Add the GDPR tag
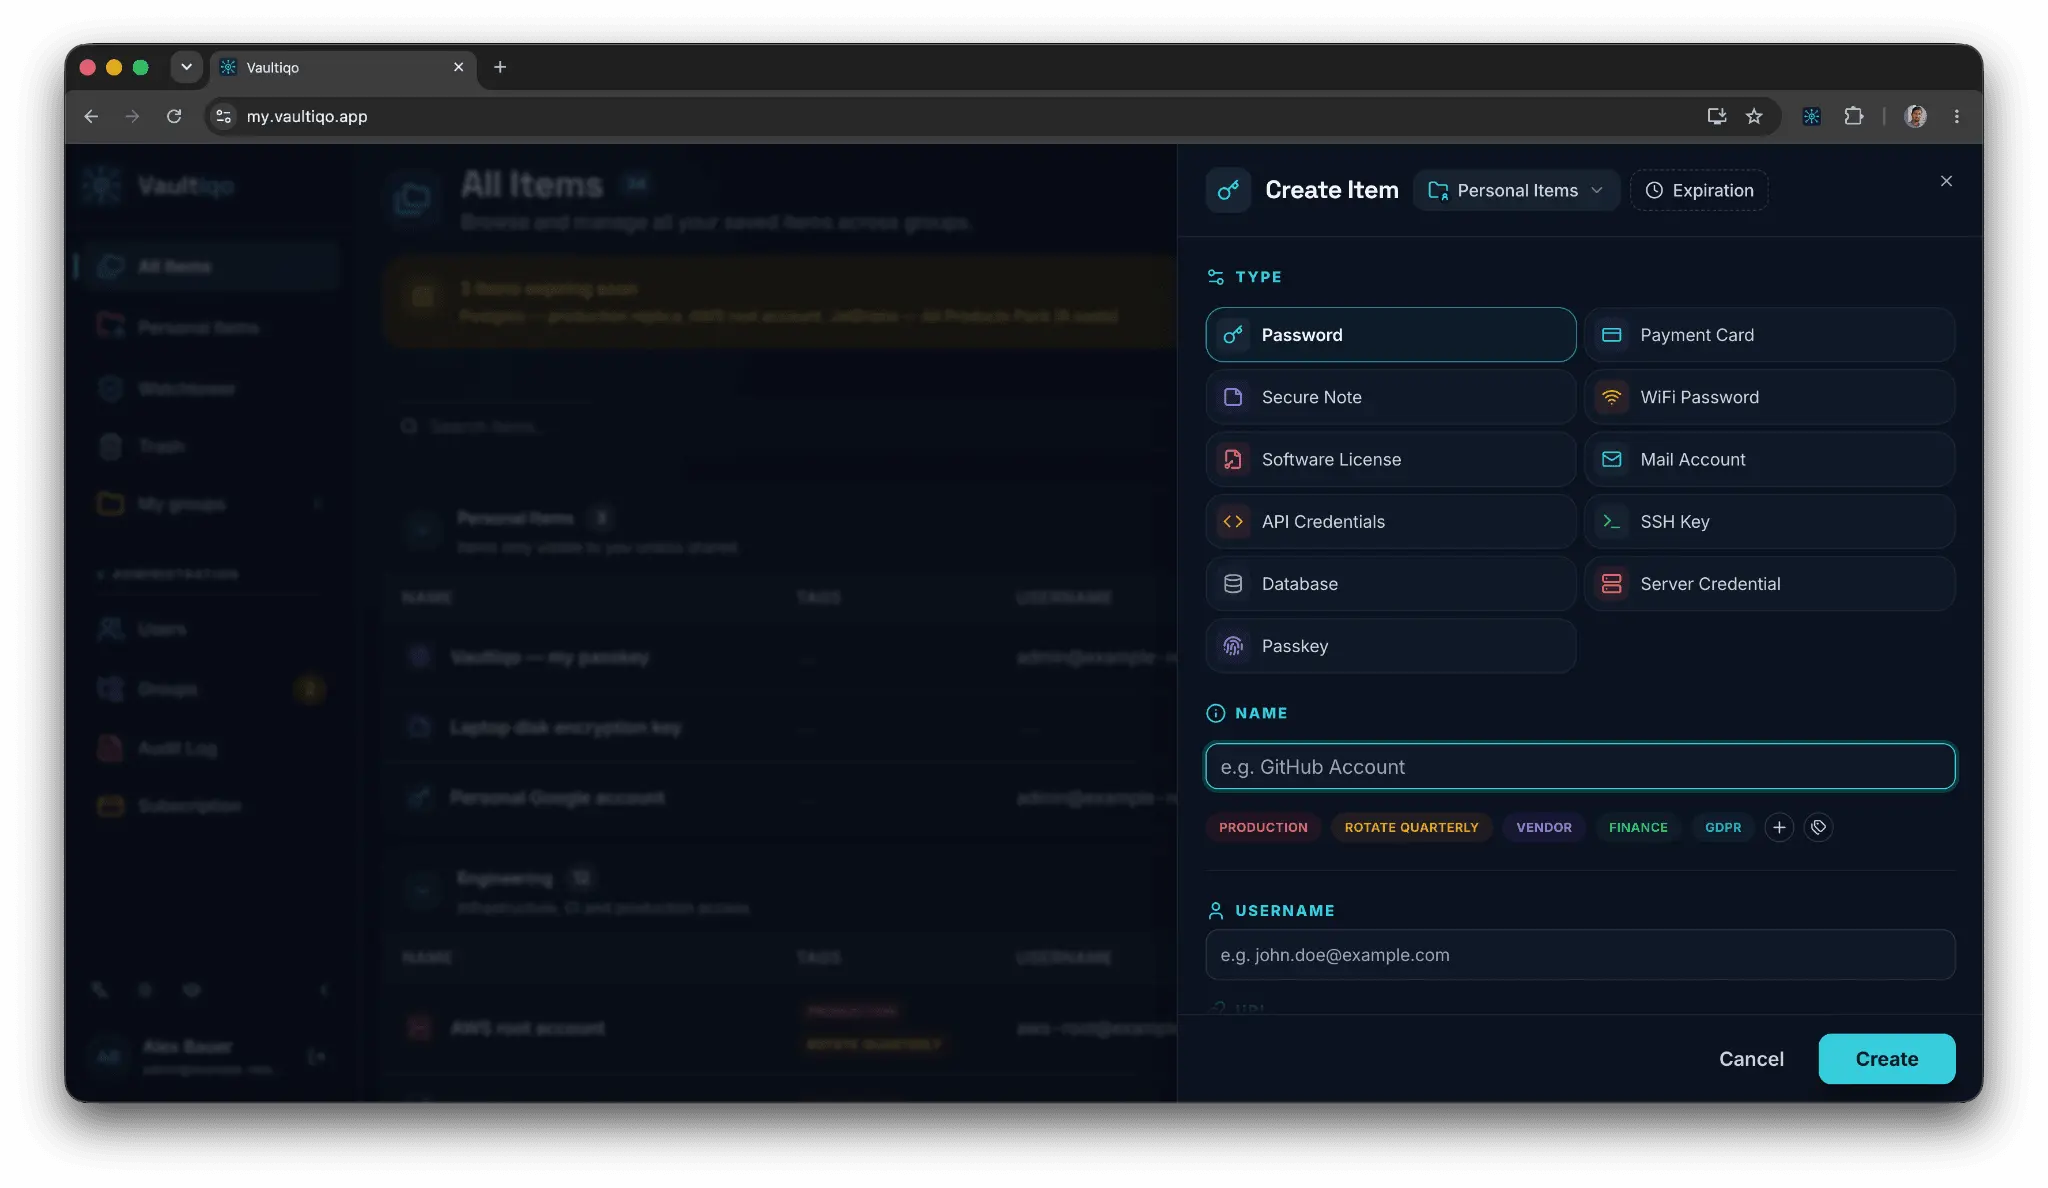The image size is (2048, 1188). [x=1723, y=827]
